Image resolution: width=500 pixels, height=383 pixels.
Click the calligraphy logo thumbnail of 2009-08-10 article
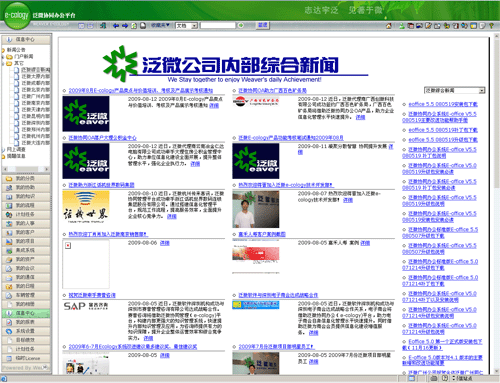tap(86, 207)
